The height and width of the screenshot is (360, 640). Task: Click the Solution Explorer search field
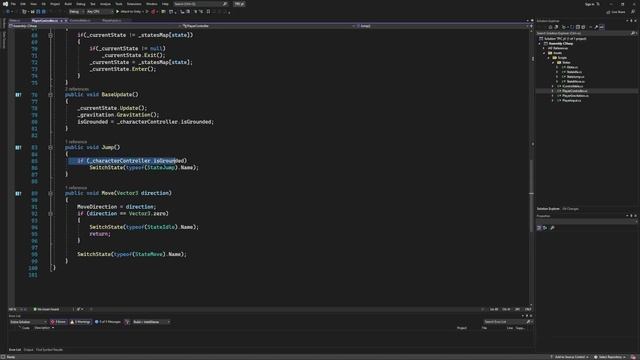click(x=586, y=33)
